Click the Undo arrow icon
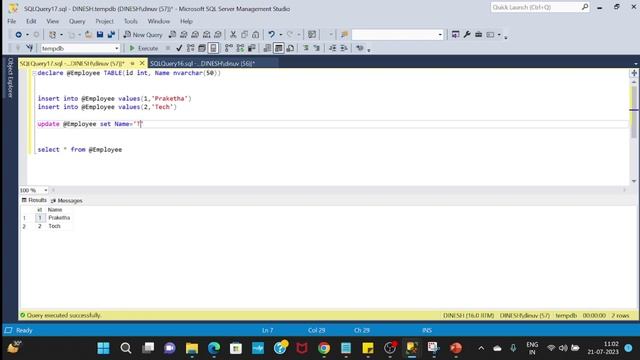The image size is (640, 360). (x=271, y=35)
